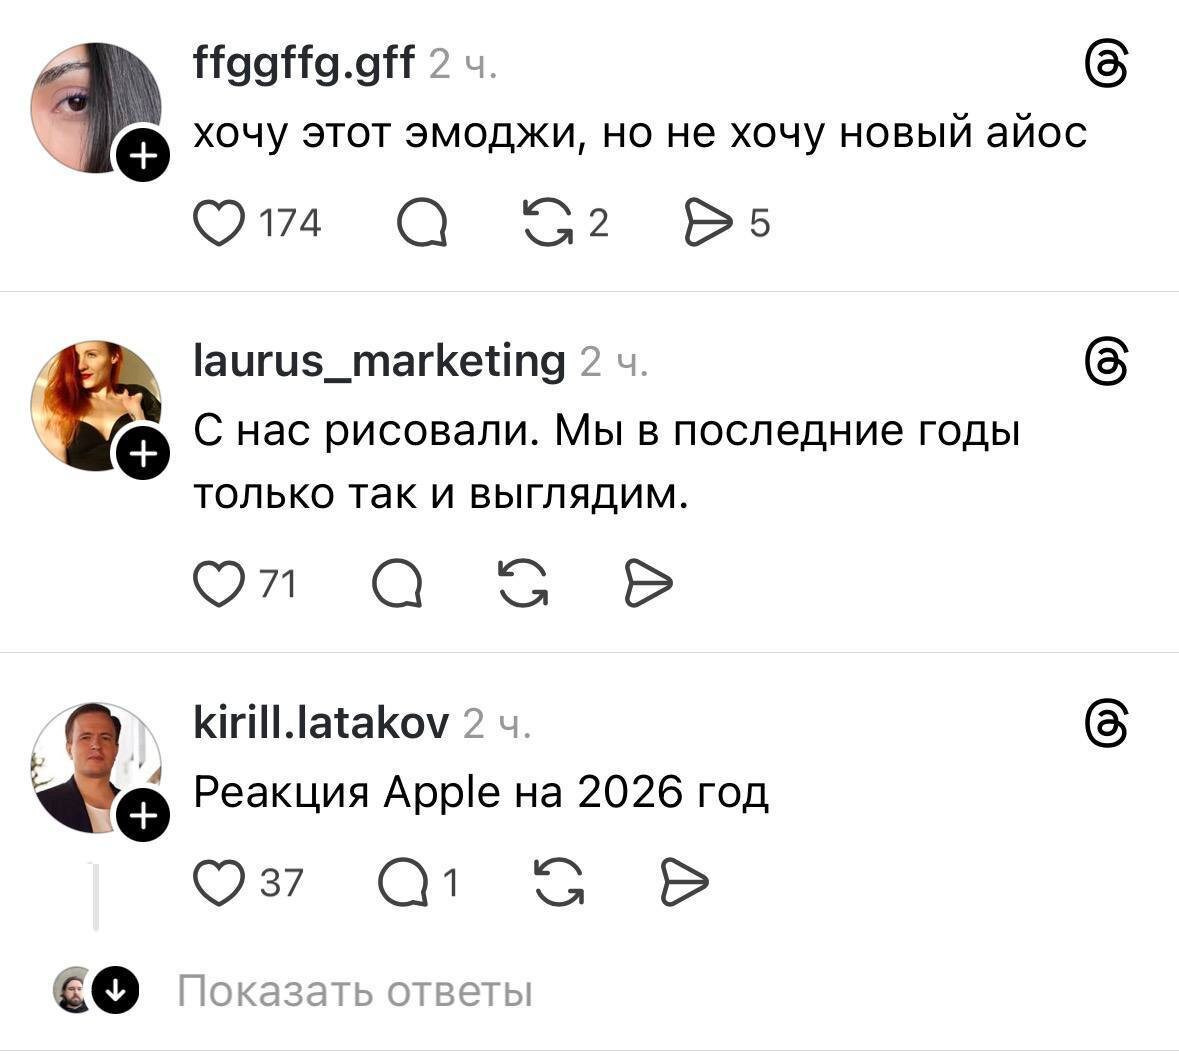Open the repost icon on ffggffg.gff's comment
Viewport: 1179px width, 1054px height.
tap(549, 222)
